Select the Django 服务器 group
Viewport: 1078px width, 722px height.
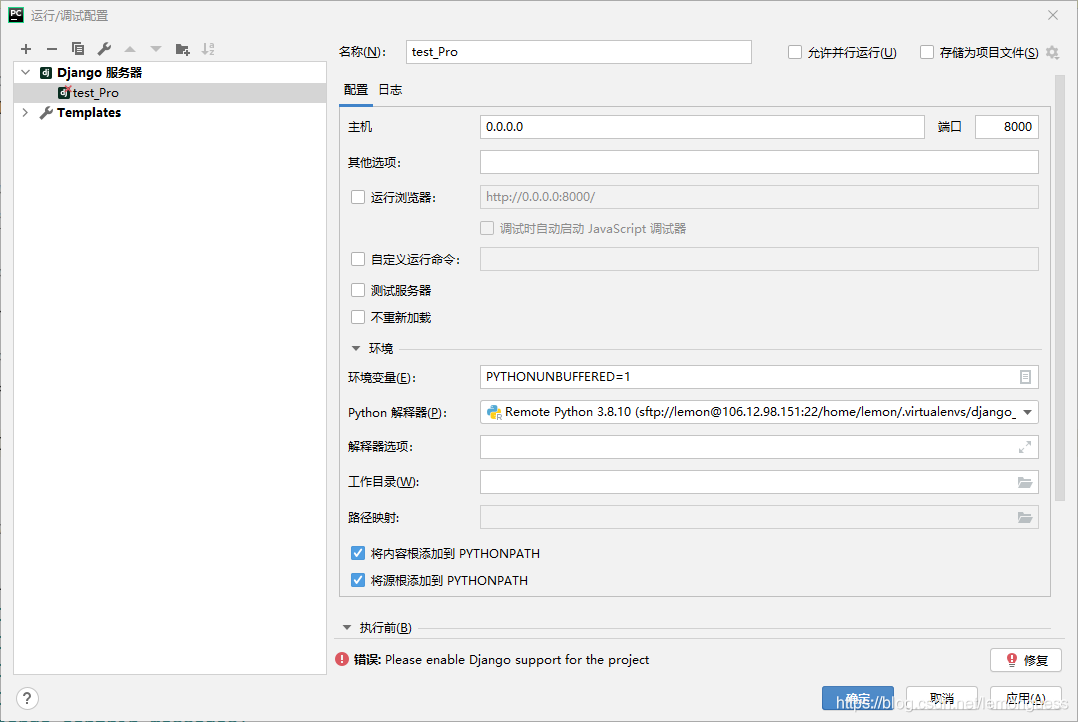coord(99,72)
